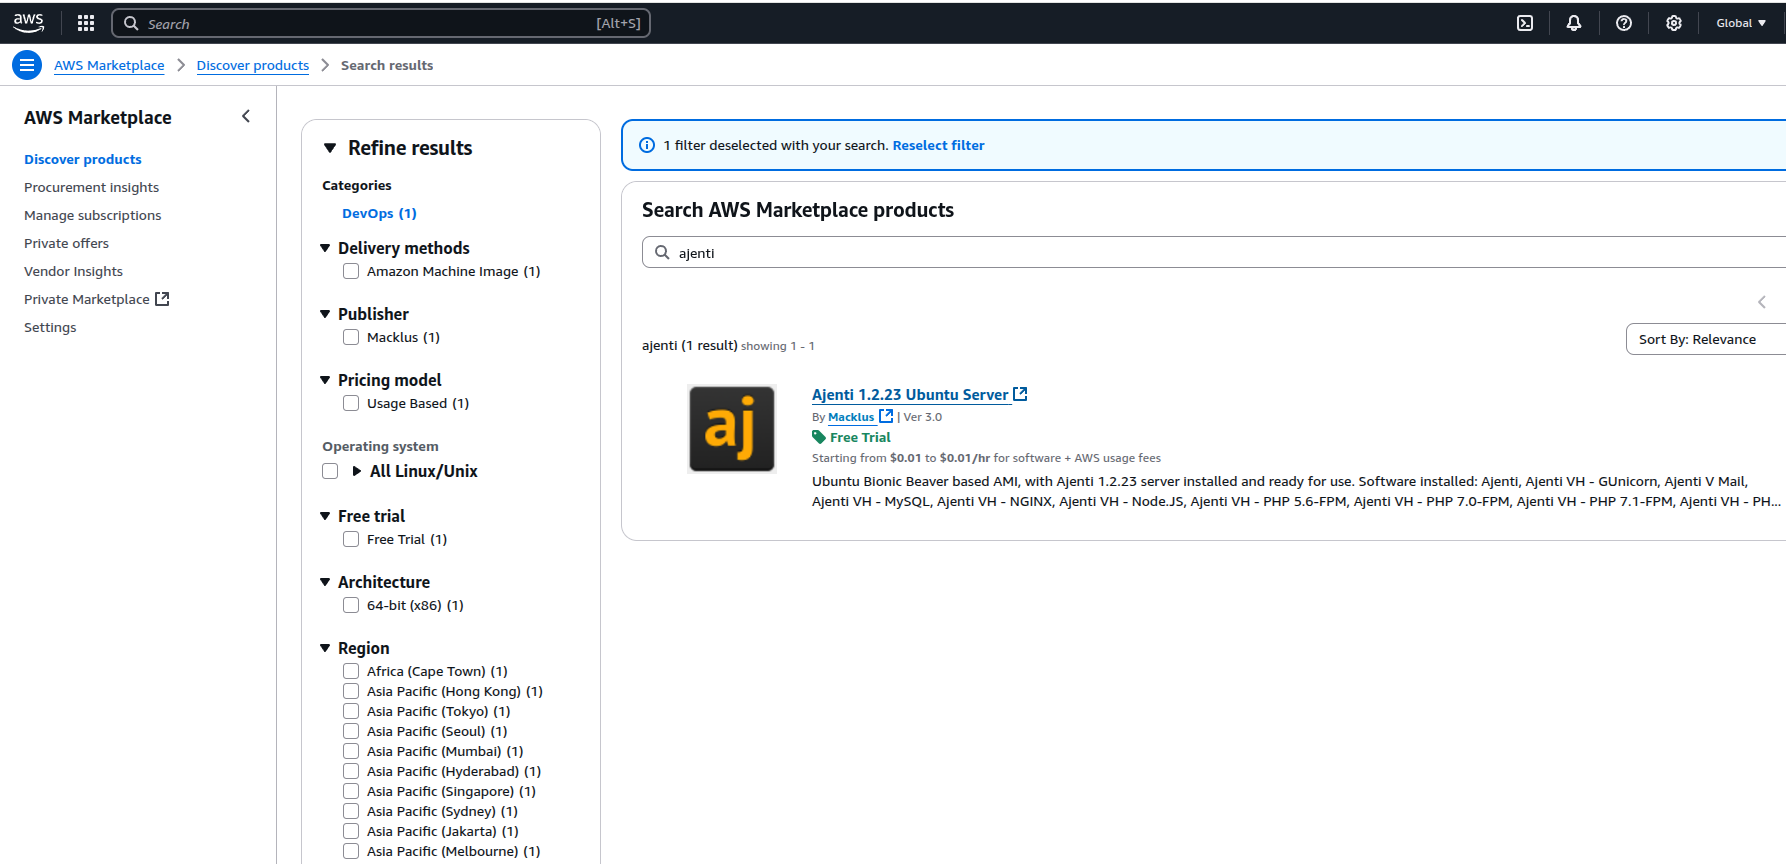Collapse the Region section
The image size is (1786, 864).
click(x=325, y=648)
